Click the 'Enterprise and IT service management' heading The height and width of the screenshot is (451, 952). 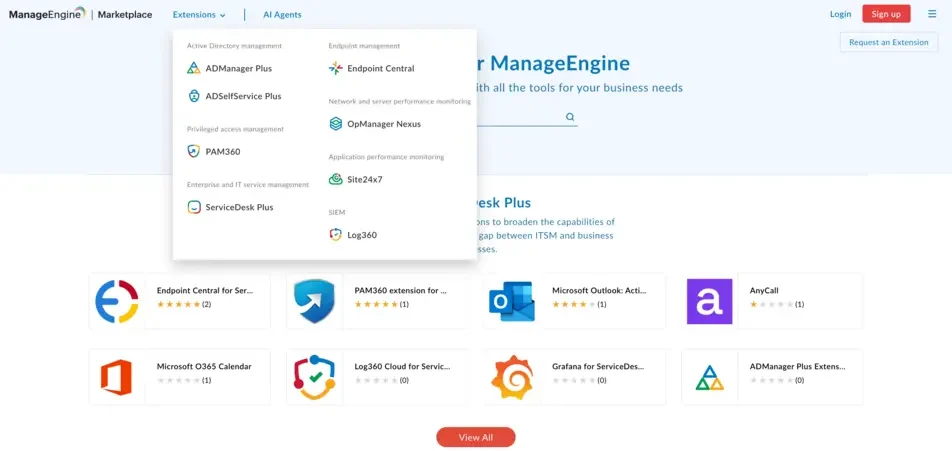(x=248, y=185)
